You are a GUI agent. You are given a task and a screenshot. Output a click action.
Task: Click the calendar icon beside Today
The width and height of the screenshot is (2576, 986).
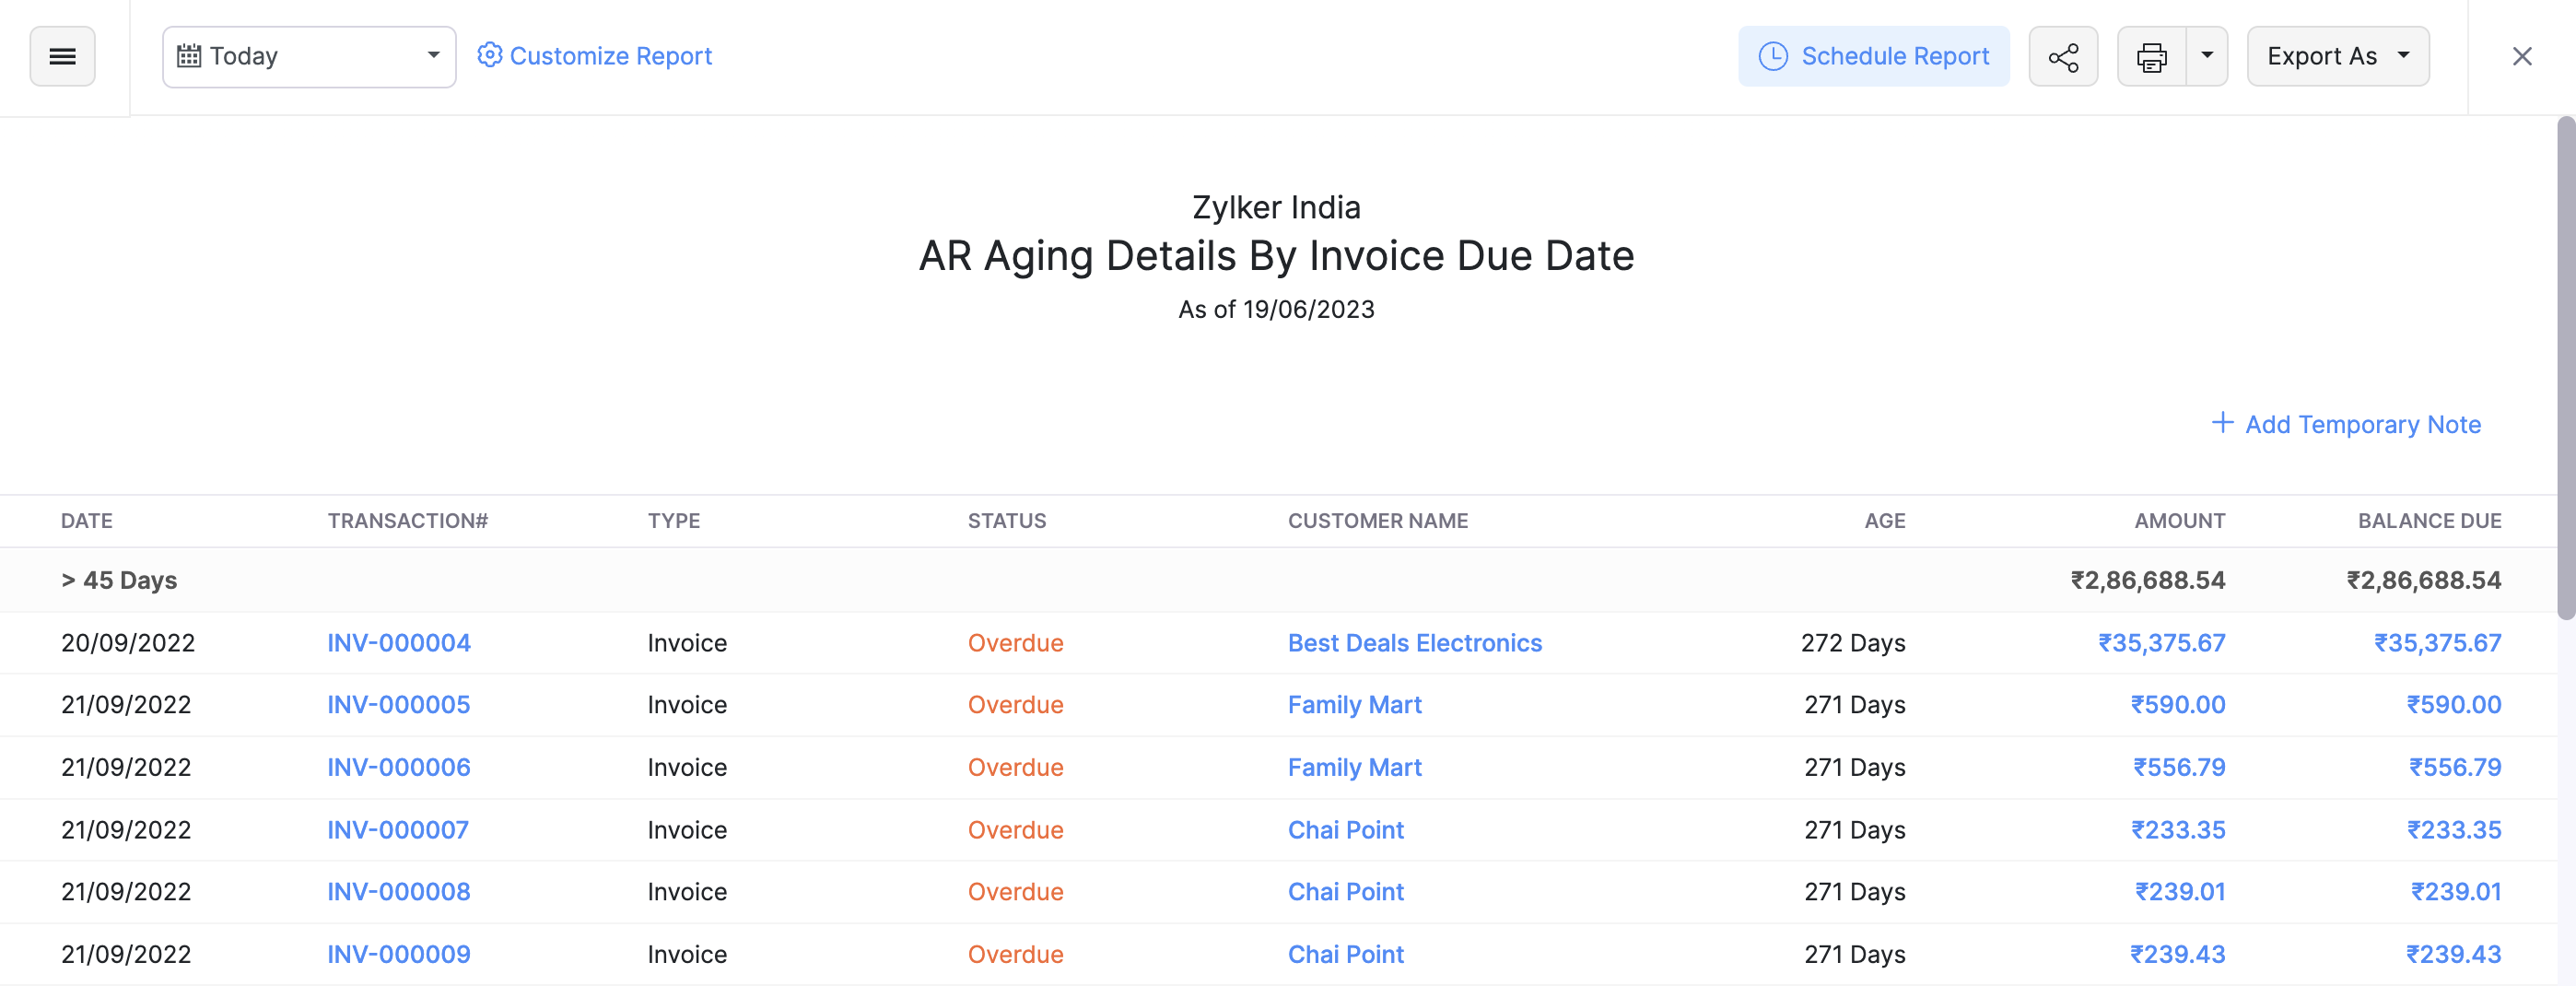tap(190, 56)
